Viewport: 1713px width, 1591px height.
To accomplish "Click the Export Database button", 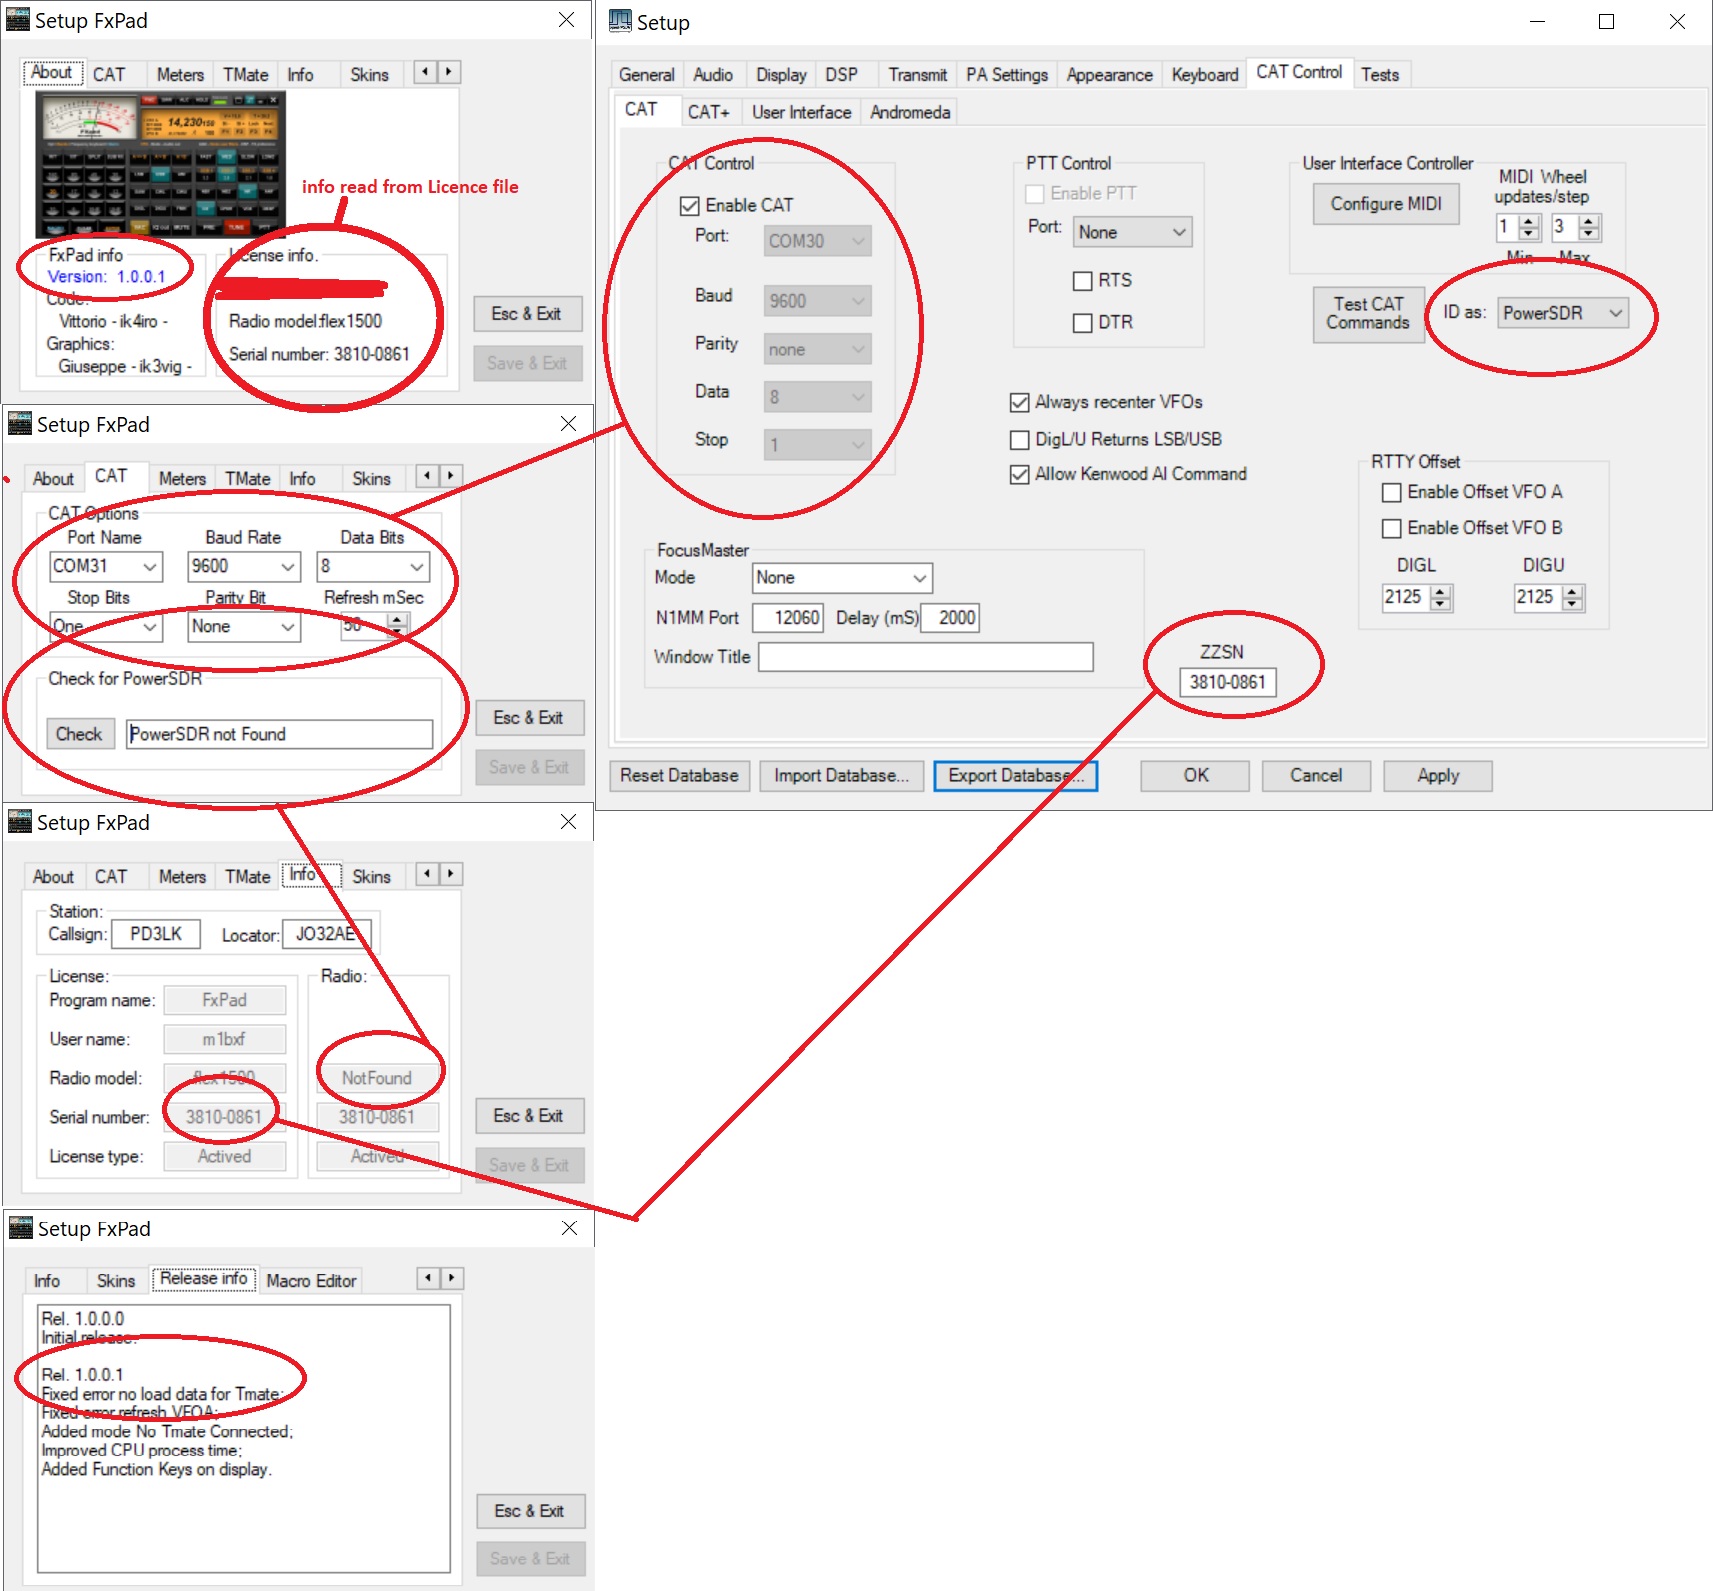I will pyautogui.click(x=1015, y=776).
